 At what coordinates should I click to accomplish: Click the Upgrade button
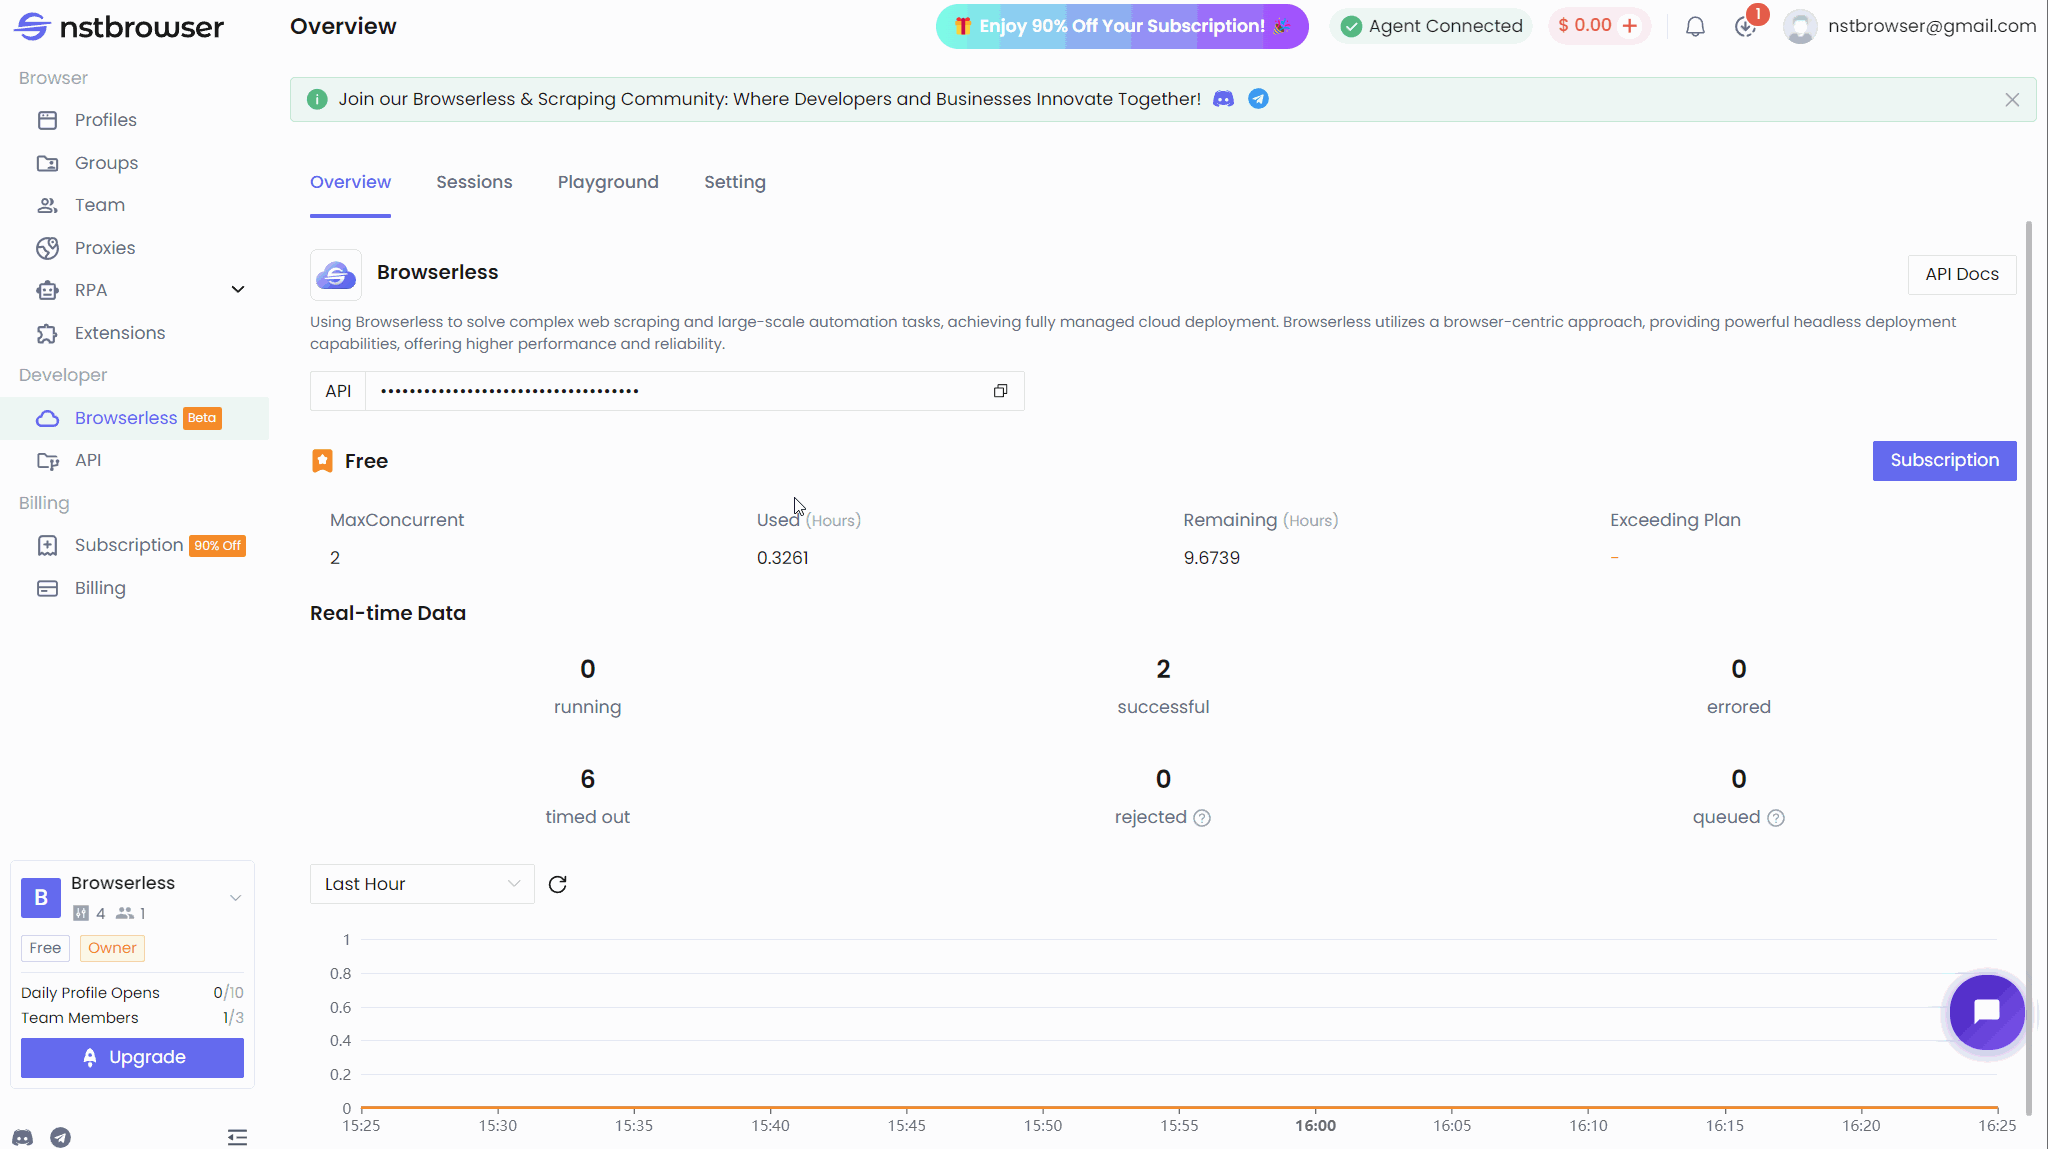coord(132,1058)
